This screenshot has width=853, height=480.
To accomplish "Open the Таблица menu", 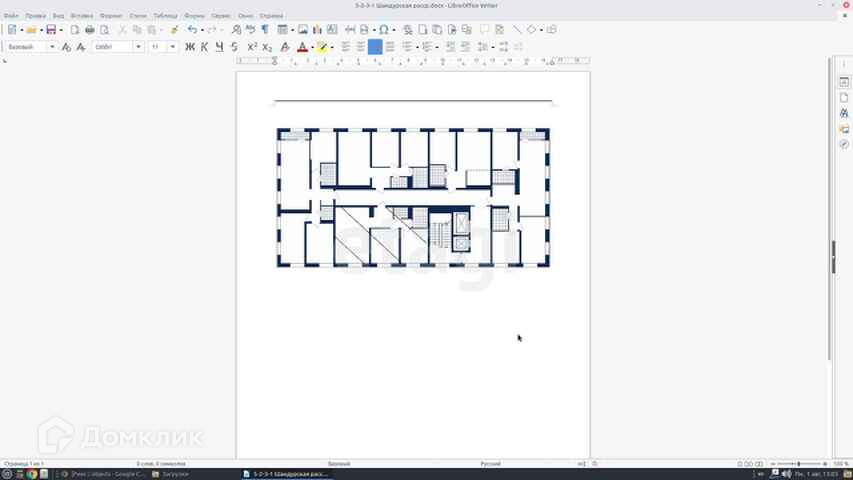I will pos(165,16).
